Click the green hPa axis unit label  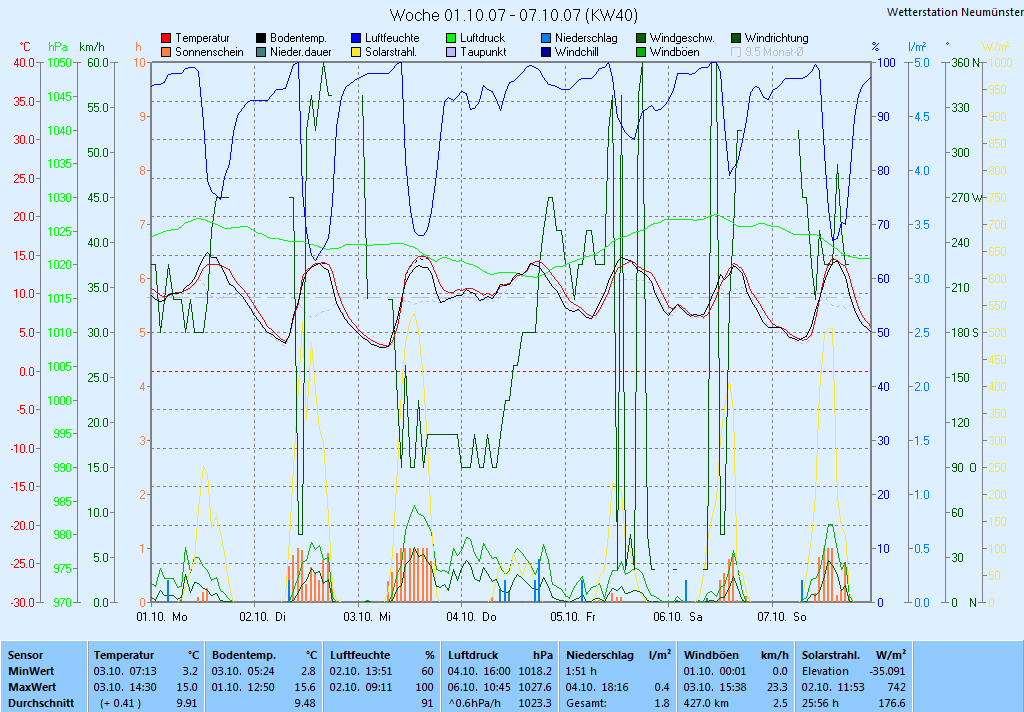pos(58,47)
